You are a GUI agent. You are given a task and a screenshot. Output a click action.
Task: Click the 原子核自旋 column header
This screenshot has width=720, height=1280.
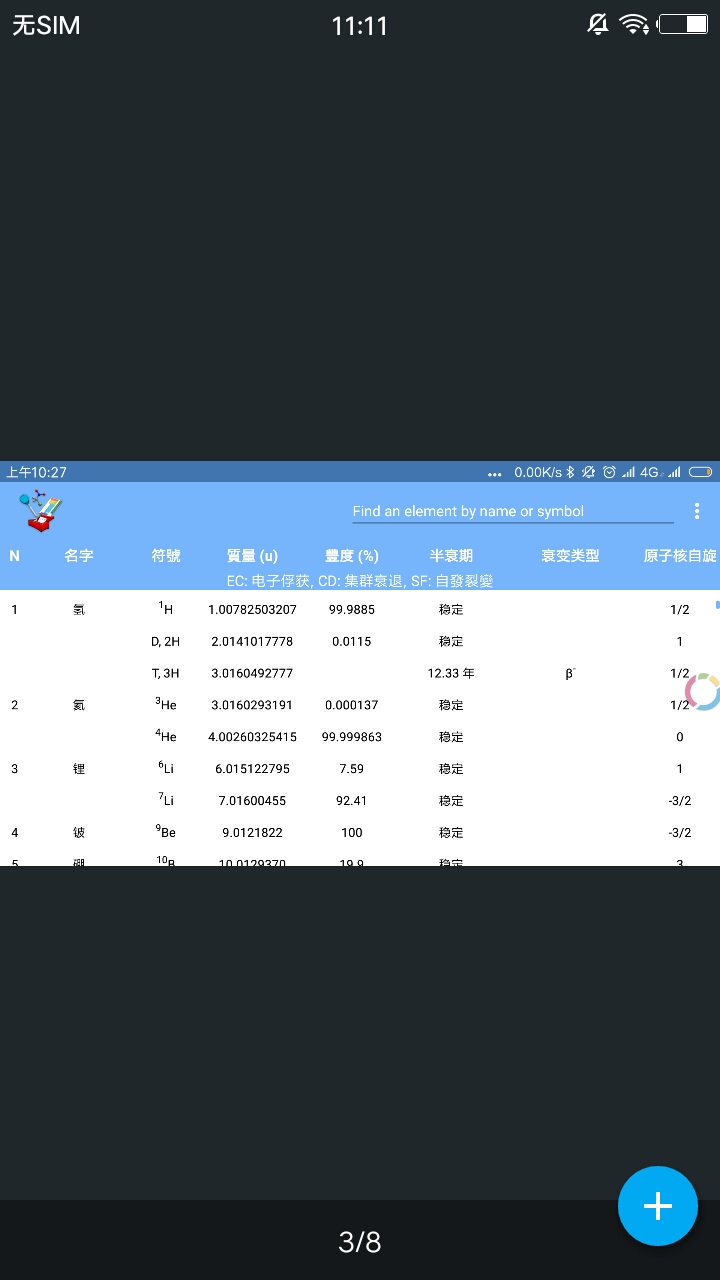(x=680, y=556)
